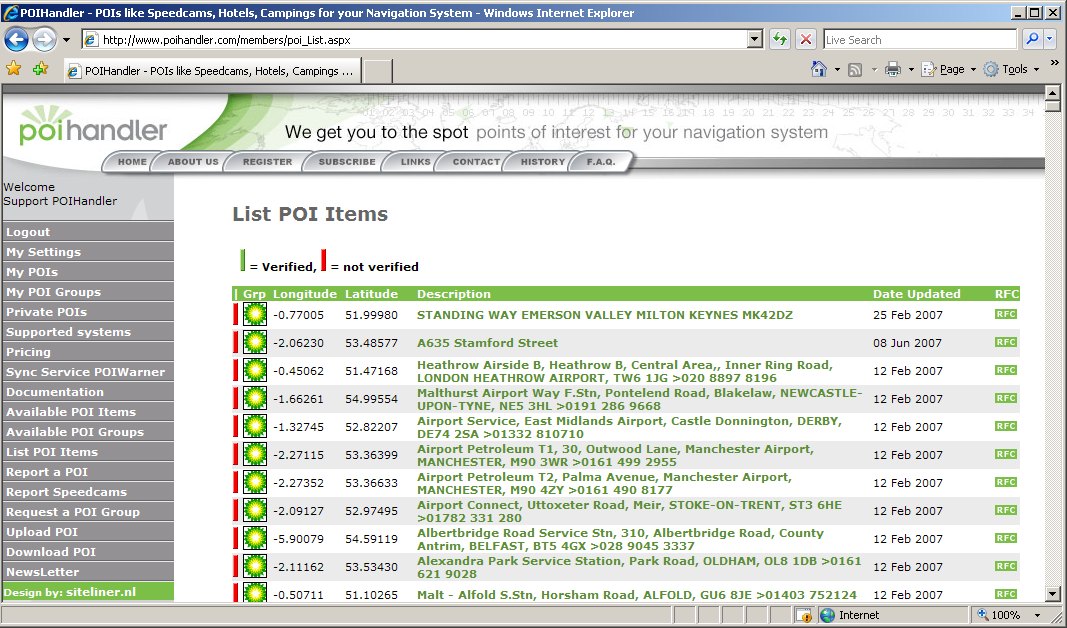Click RFC icon for STANDING WAY row
This screenshot has width=1067, height=628.
click(x=1005, y=314)
